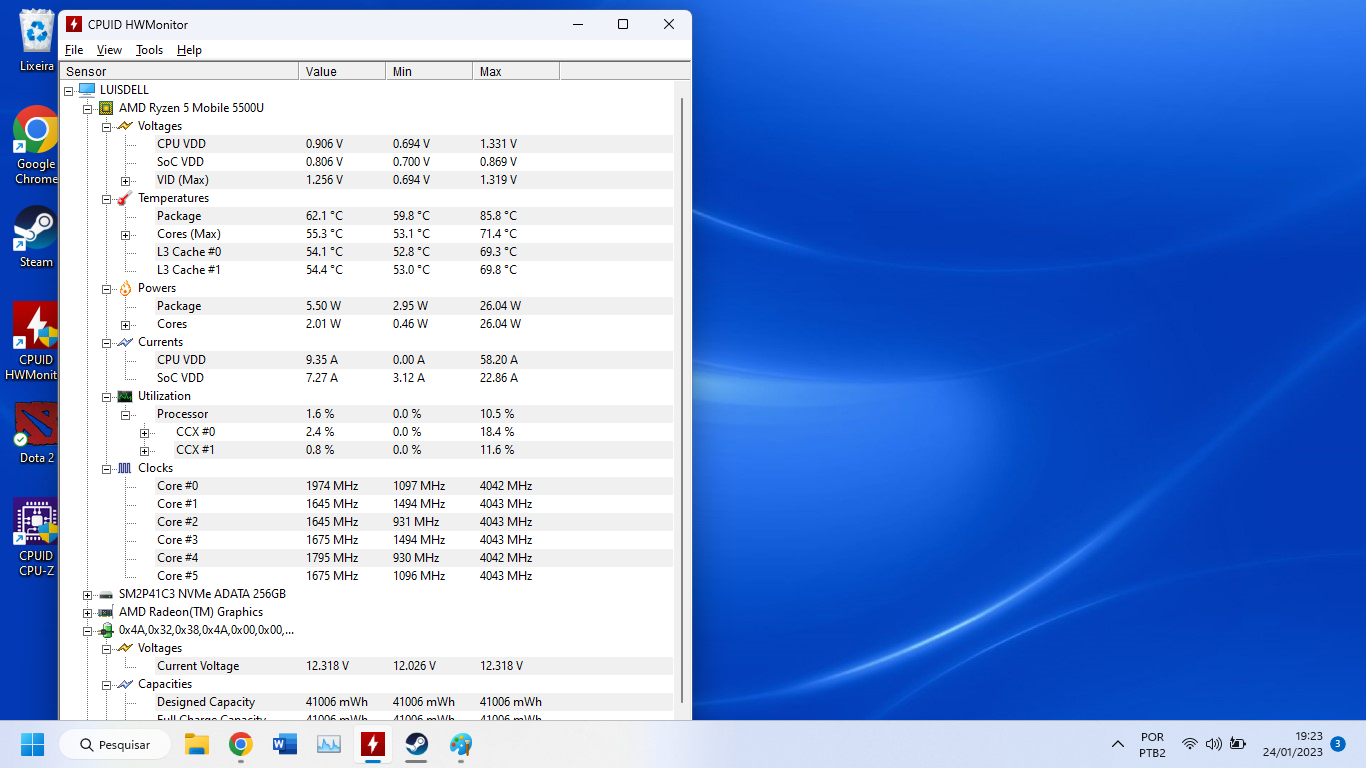
Task: Open Paint from the taskbar
Action: click(461, 745)
